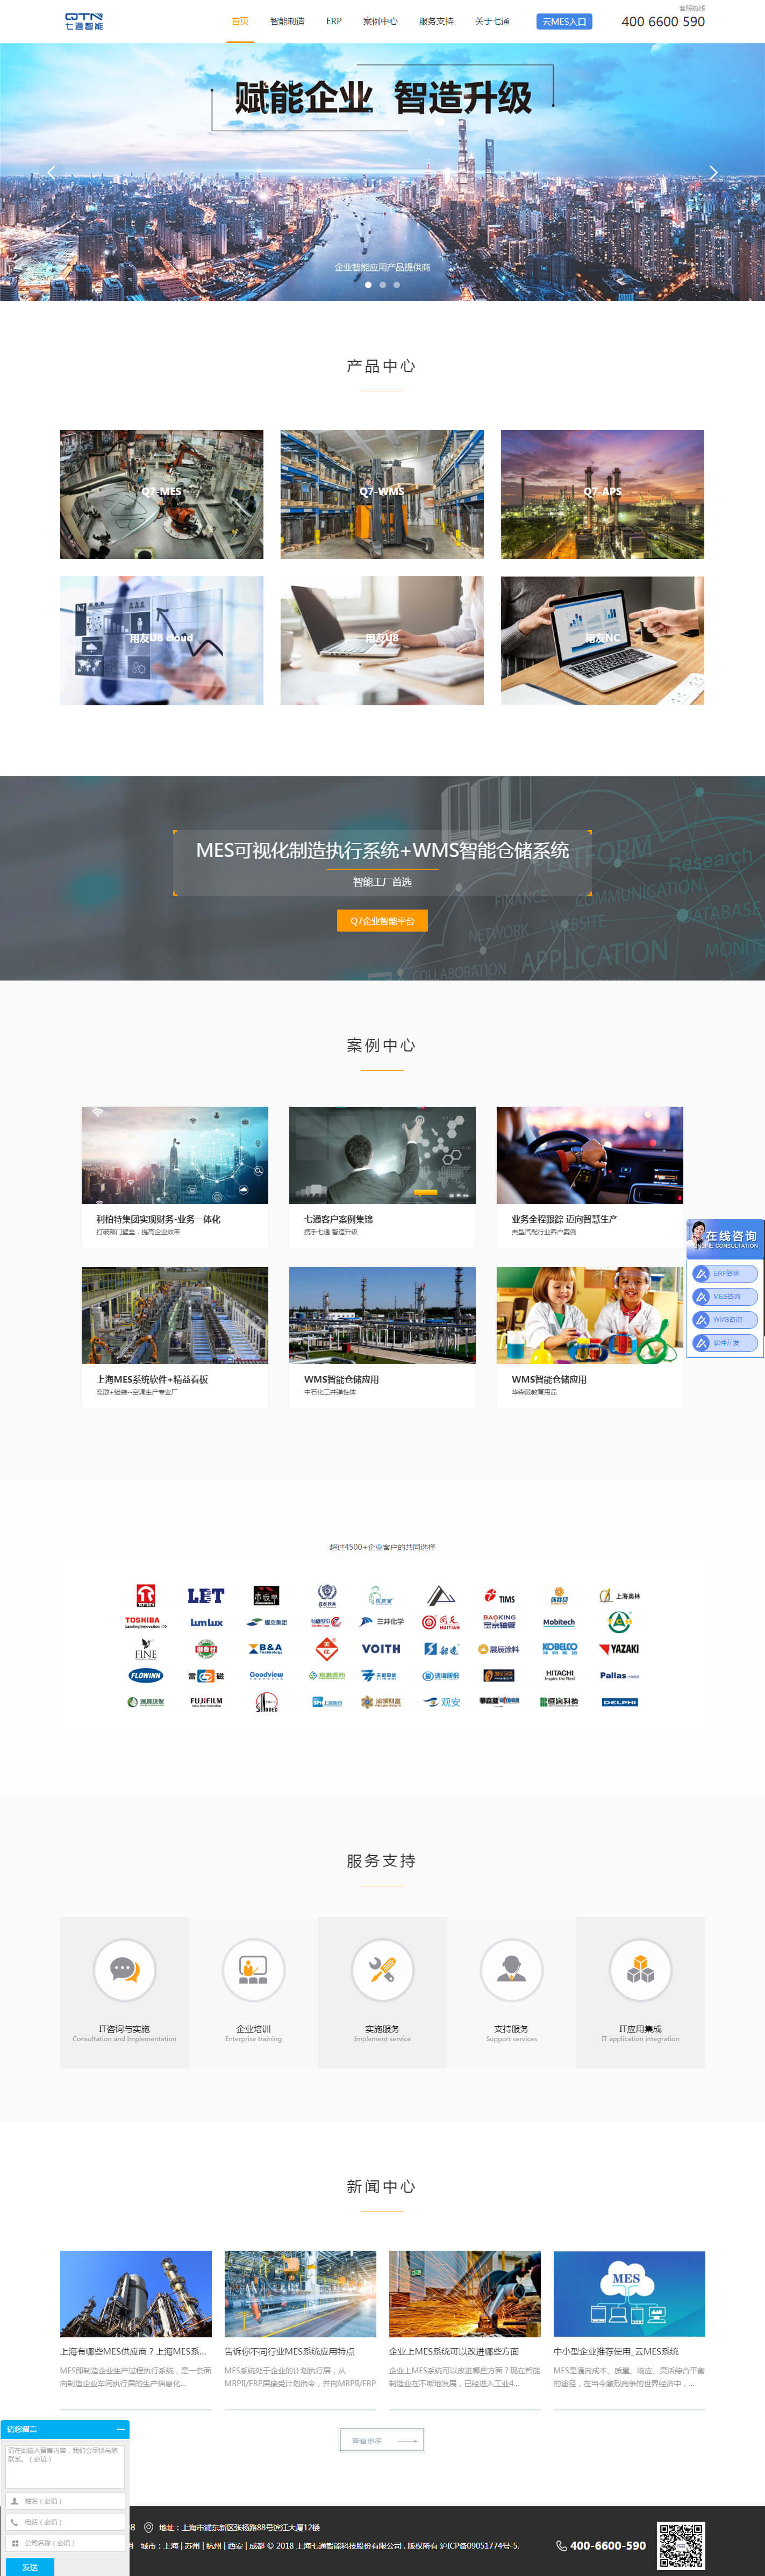765x2576 pixels.
Task: Go to the previous banner slide arrow
Action: click(x=52, y=173)
